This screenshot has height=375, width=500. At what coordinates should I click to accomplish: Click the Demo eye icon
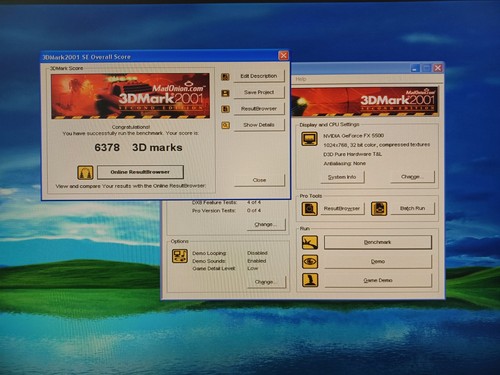click(310, 262)
